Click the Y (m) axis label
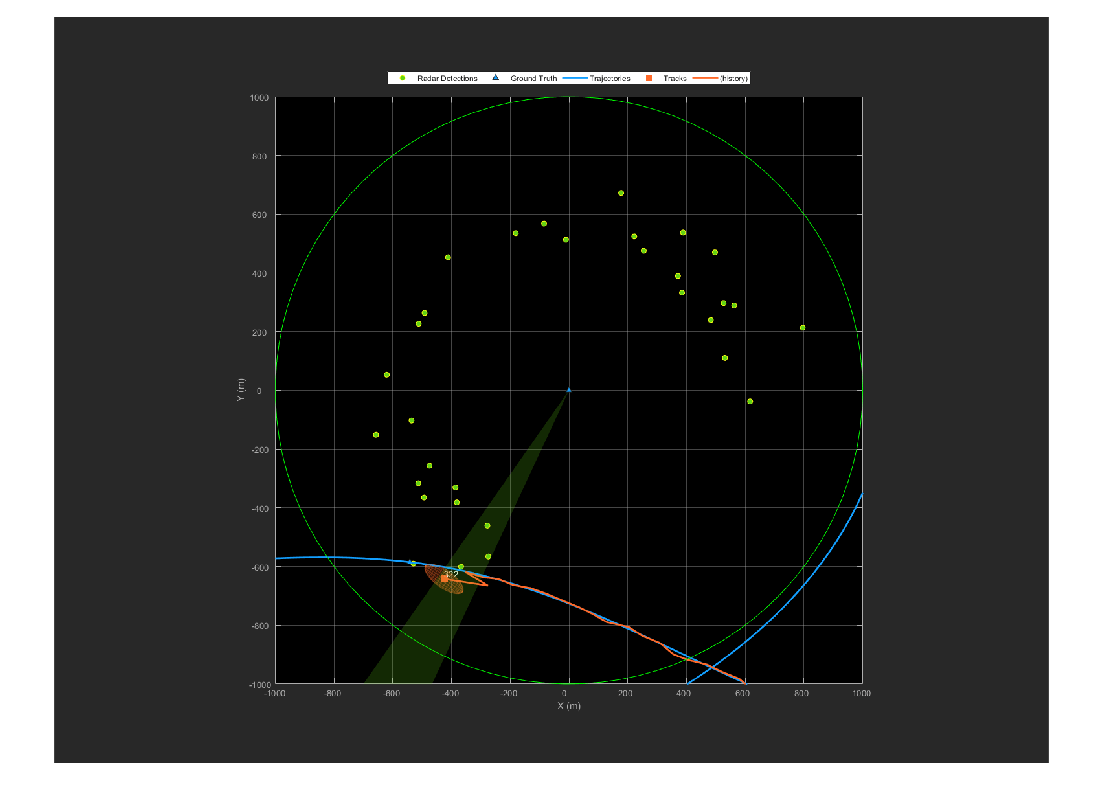Screen dimensions: 1103x800 pos(243,390)
